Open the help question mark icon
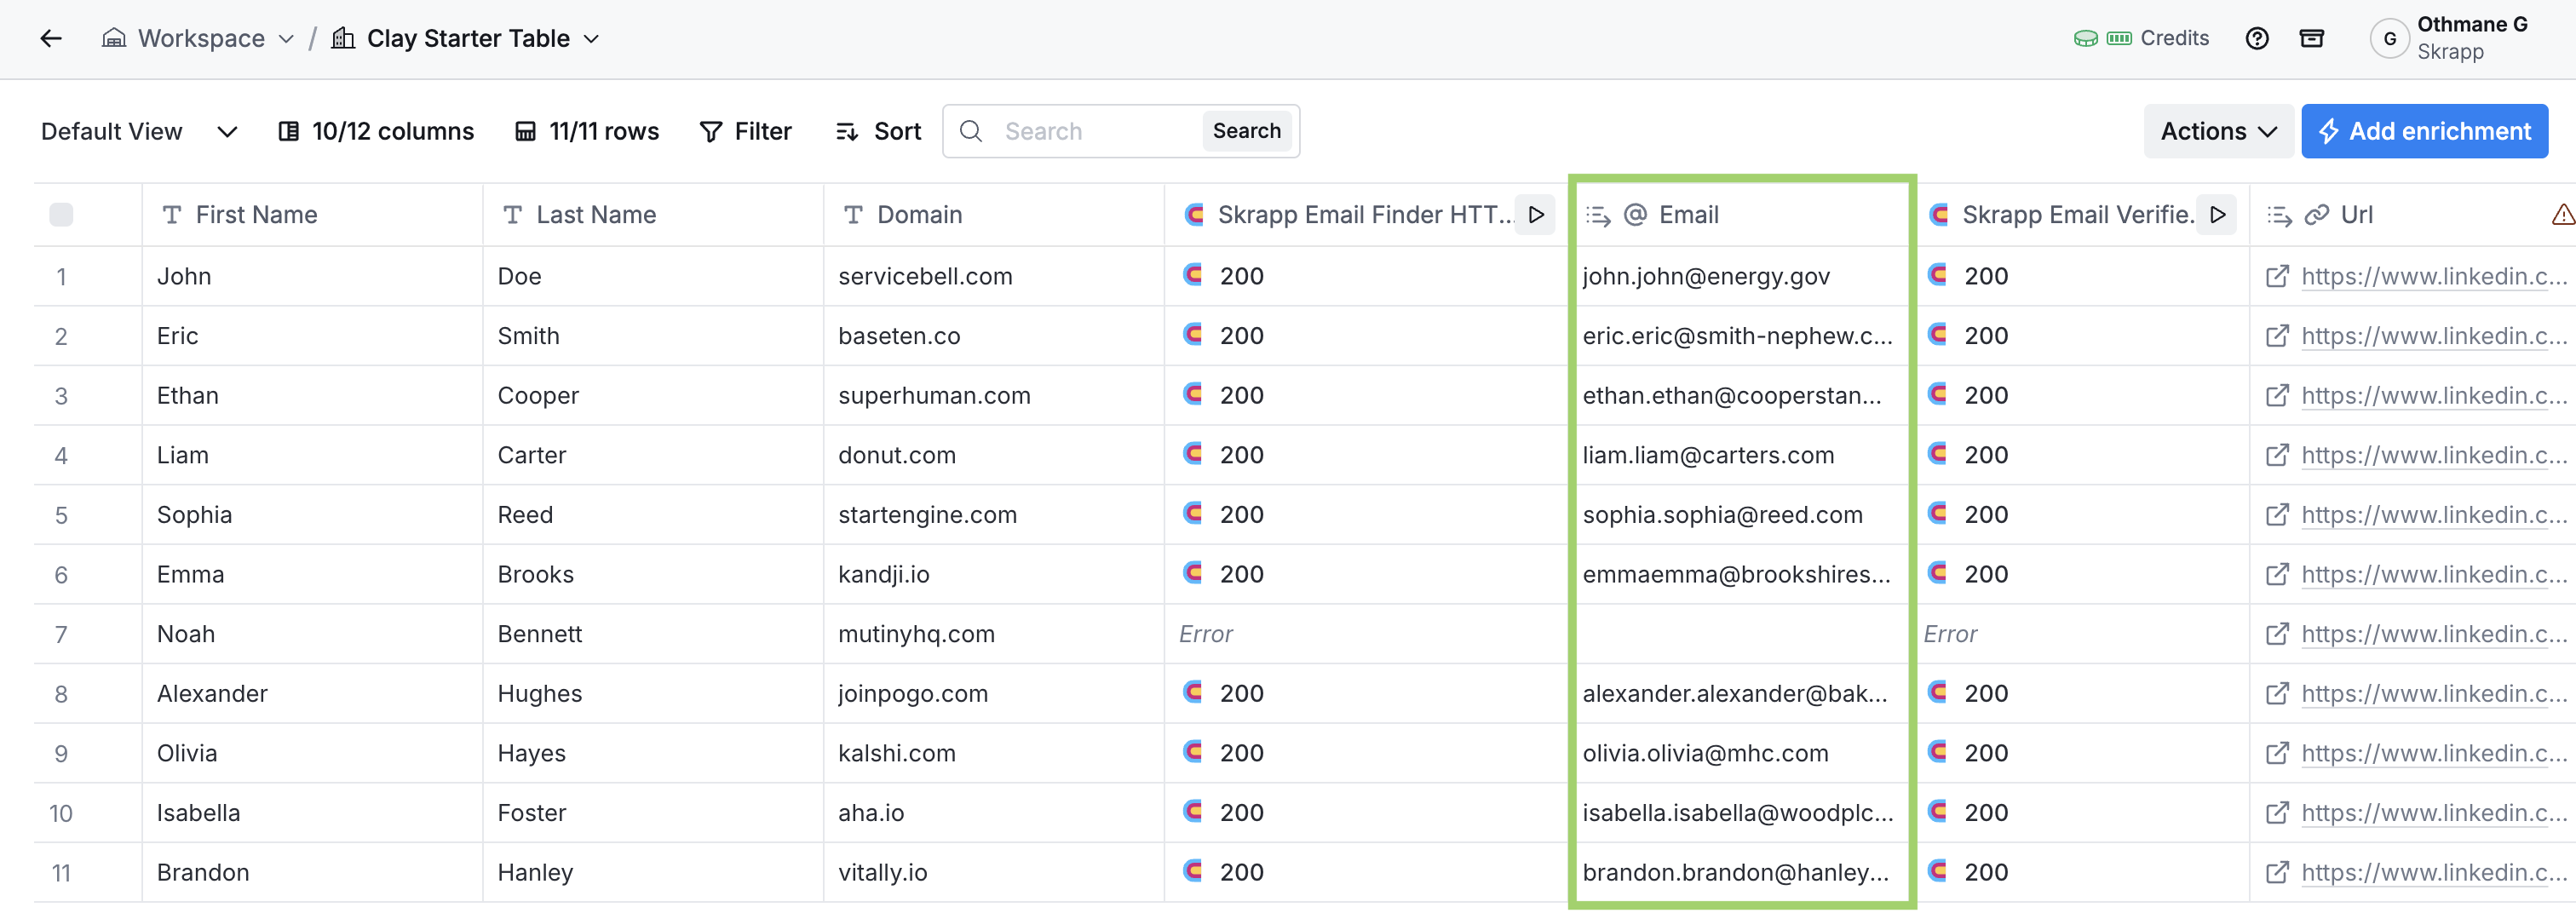The height and width of the screenshot is (913, 2576). pyautogui.click(x=2256, y=39)
